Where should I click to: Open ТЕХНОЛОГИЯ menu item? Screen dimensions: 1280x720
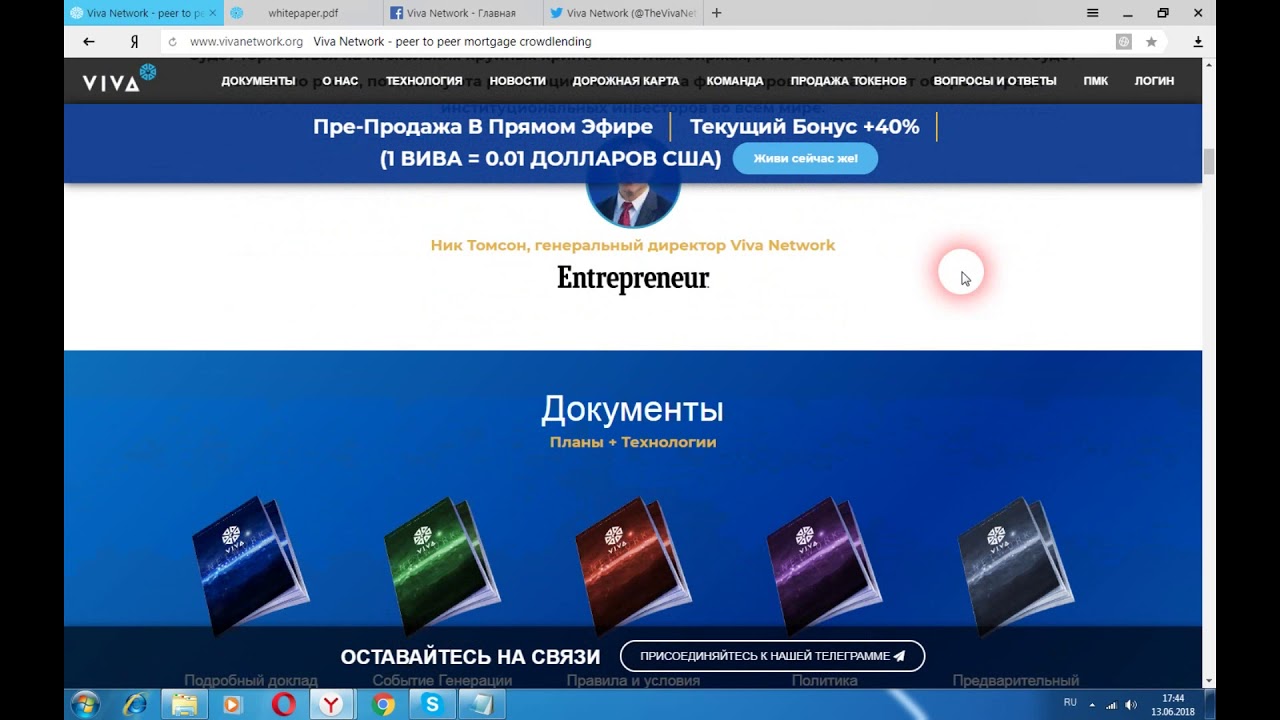(424, 81)
